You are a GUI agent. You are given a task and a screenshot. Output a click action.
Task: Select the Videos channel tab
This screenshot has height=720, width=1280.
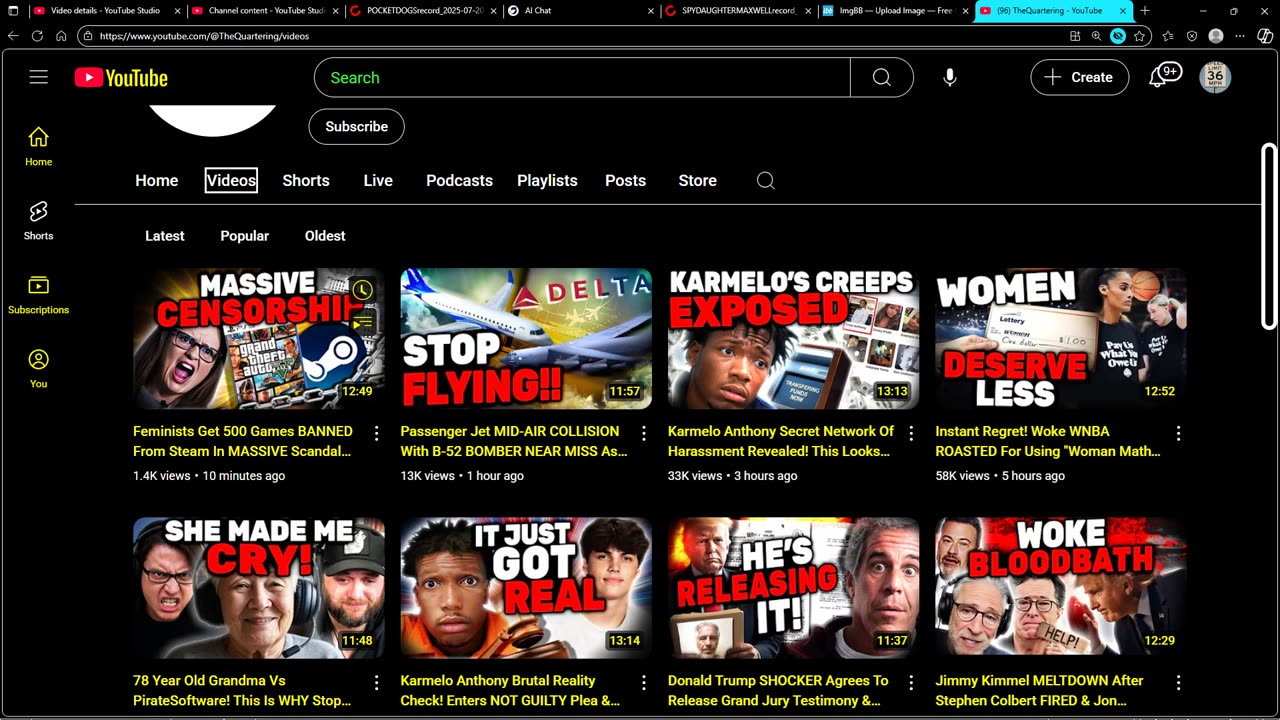231,180
